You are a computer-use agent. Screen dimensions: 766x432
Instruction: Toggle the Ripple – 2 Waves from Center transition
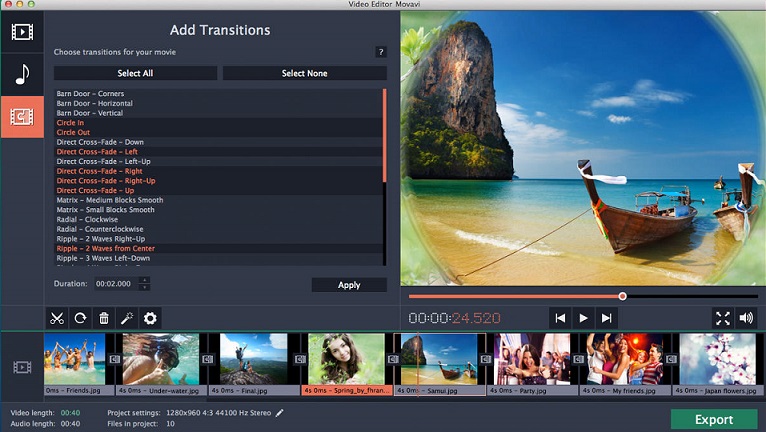pyautogui.click(x=105, y=249)
